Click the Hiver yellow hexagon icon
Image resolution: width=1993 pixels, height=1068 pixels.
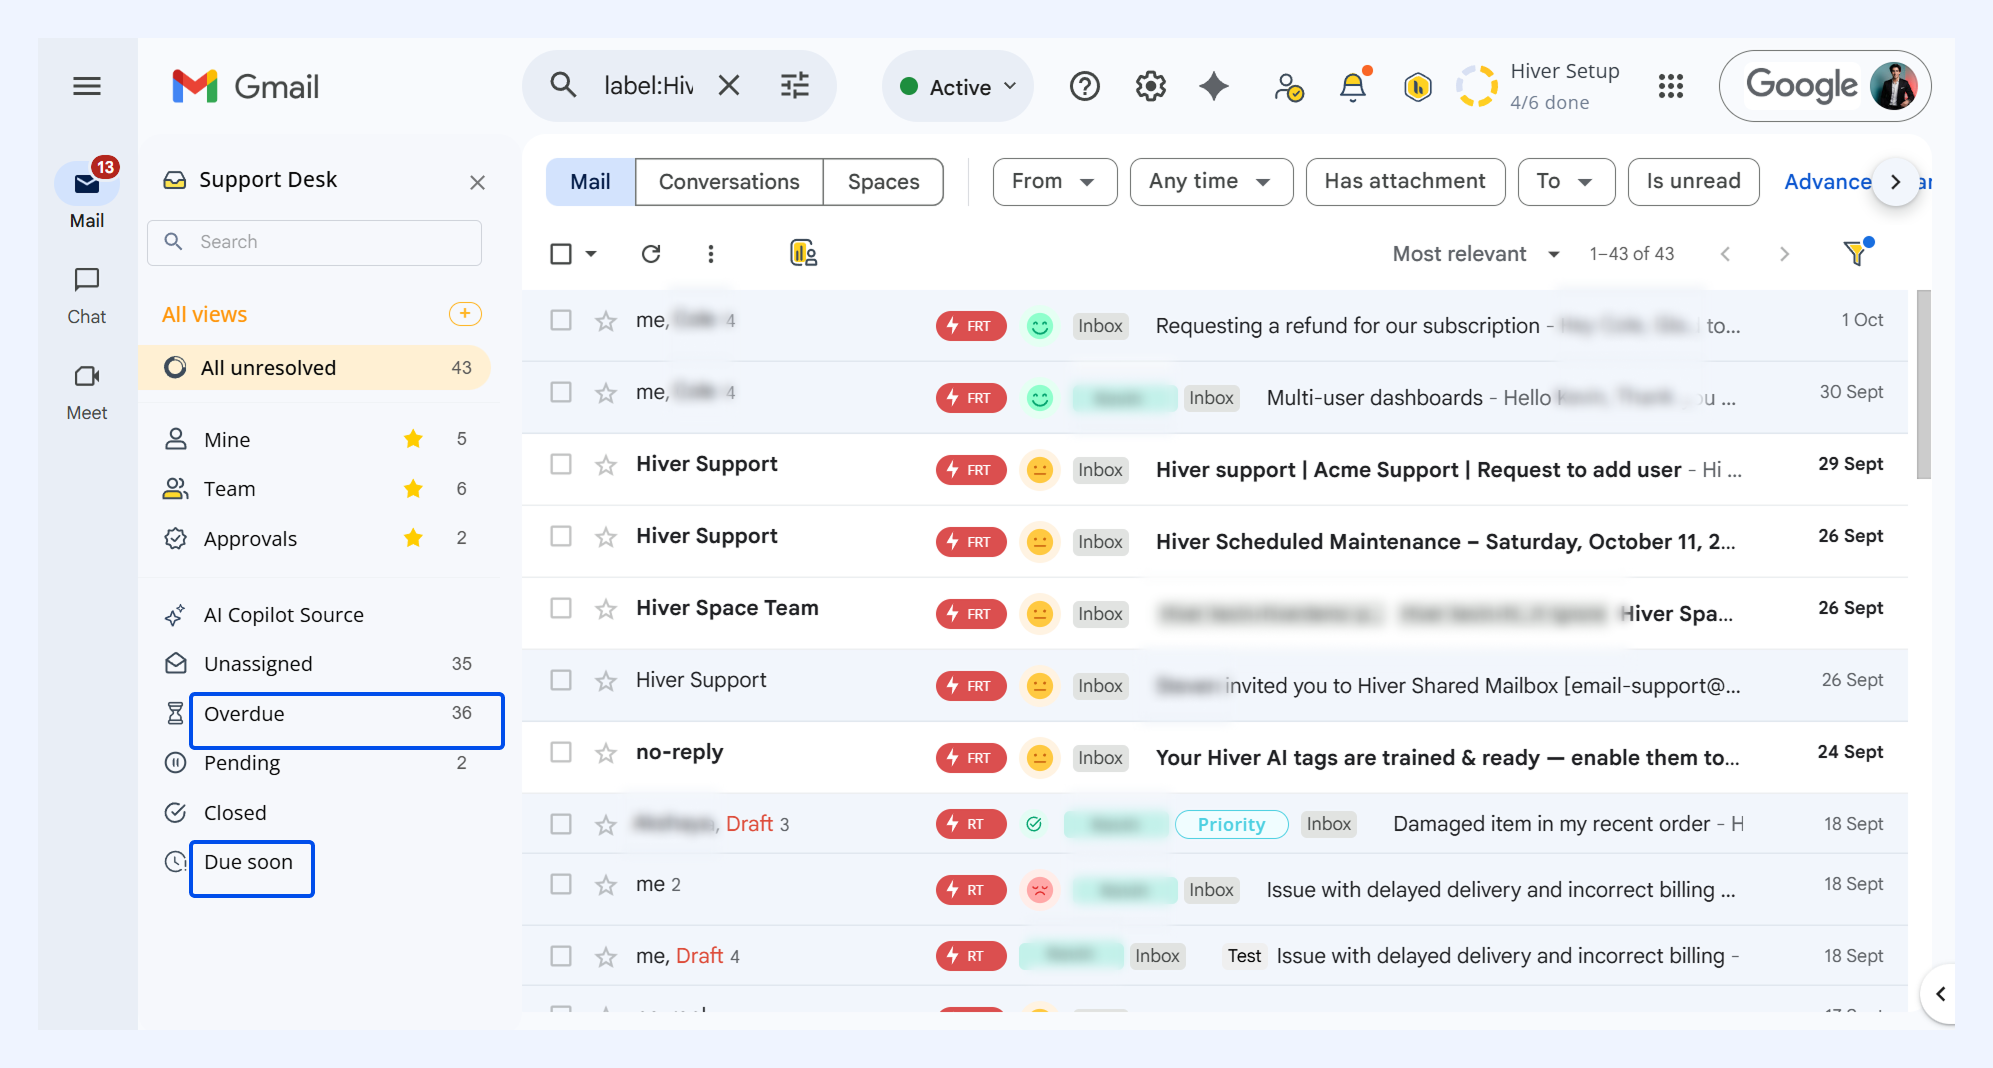click(x=1418, y=88)
